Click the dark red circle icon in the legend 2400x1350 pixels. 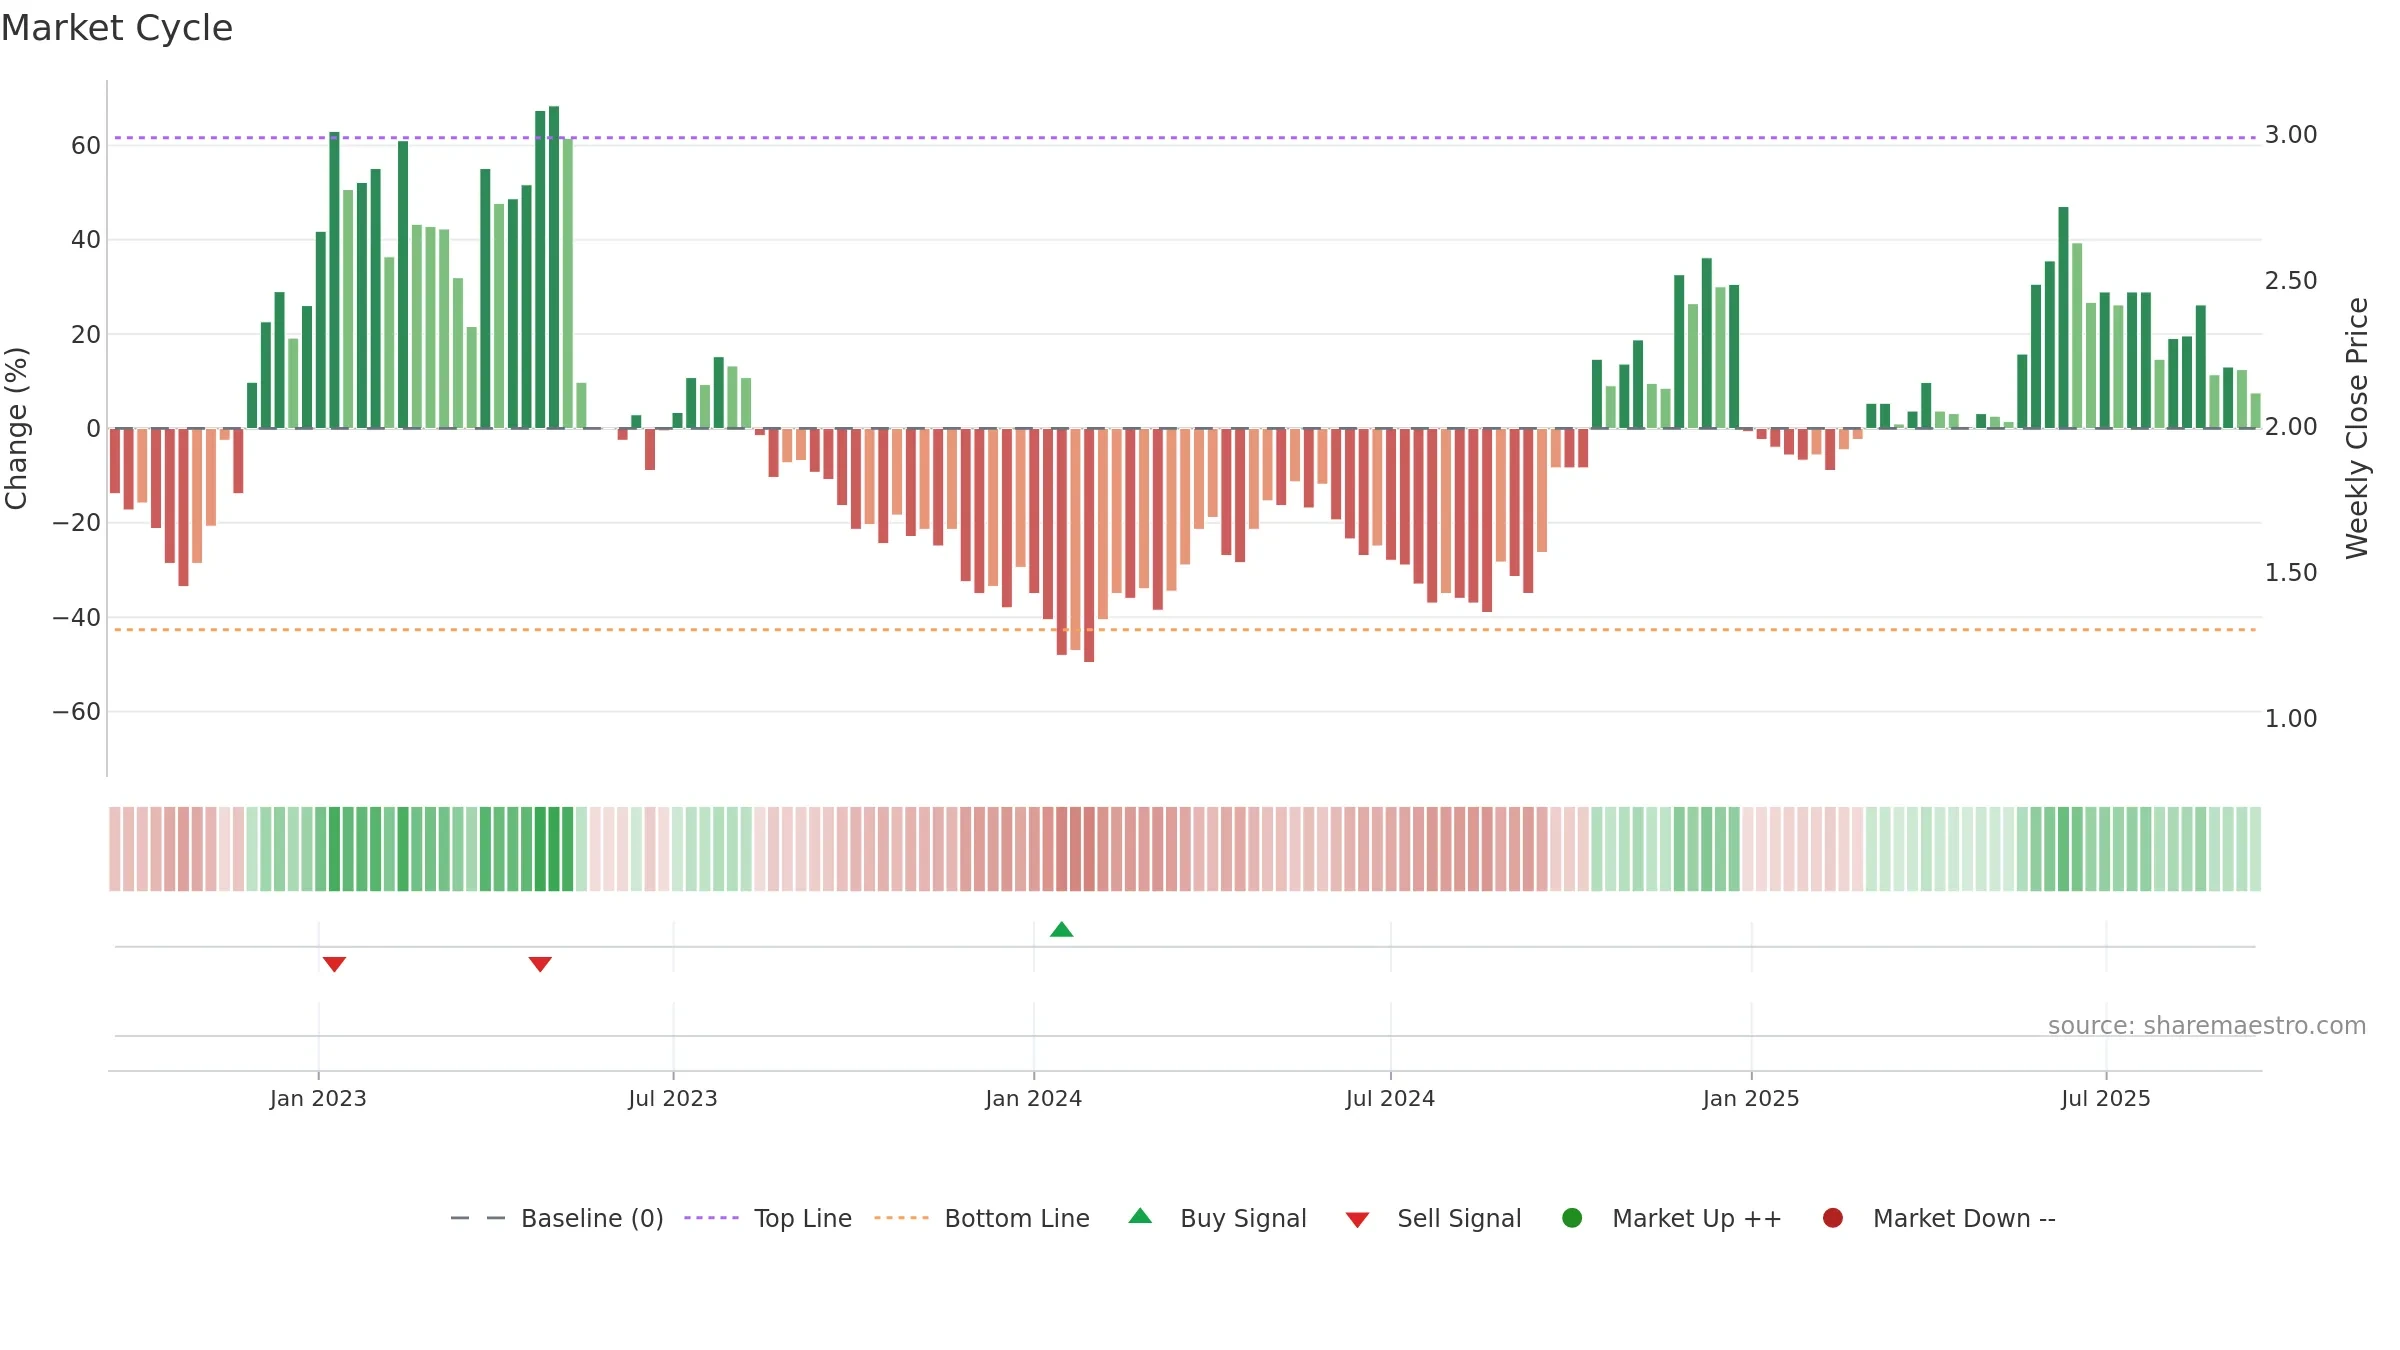tap(1833, 1218)
